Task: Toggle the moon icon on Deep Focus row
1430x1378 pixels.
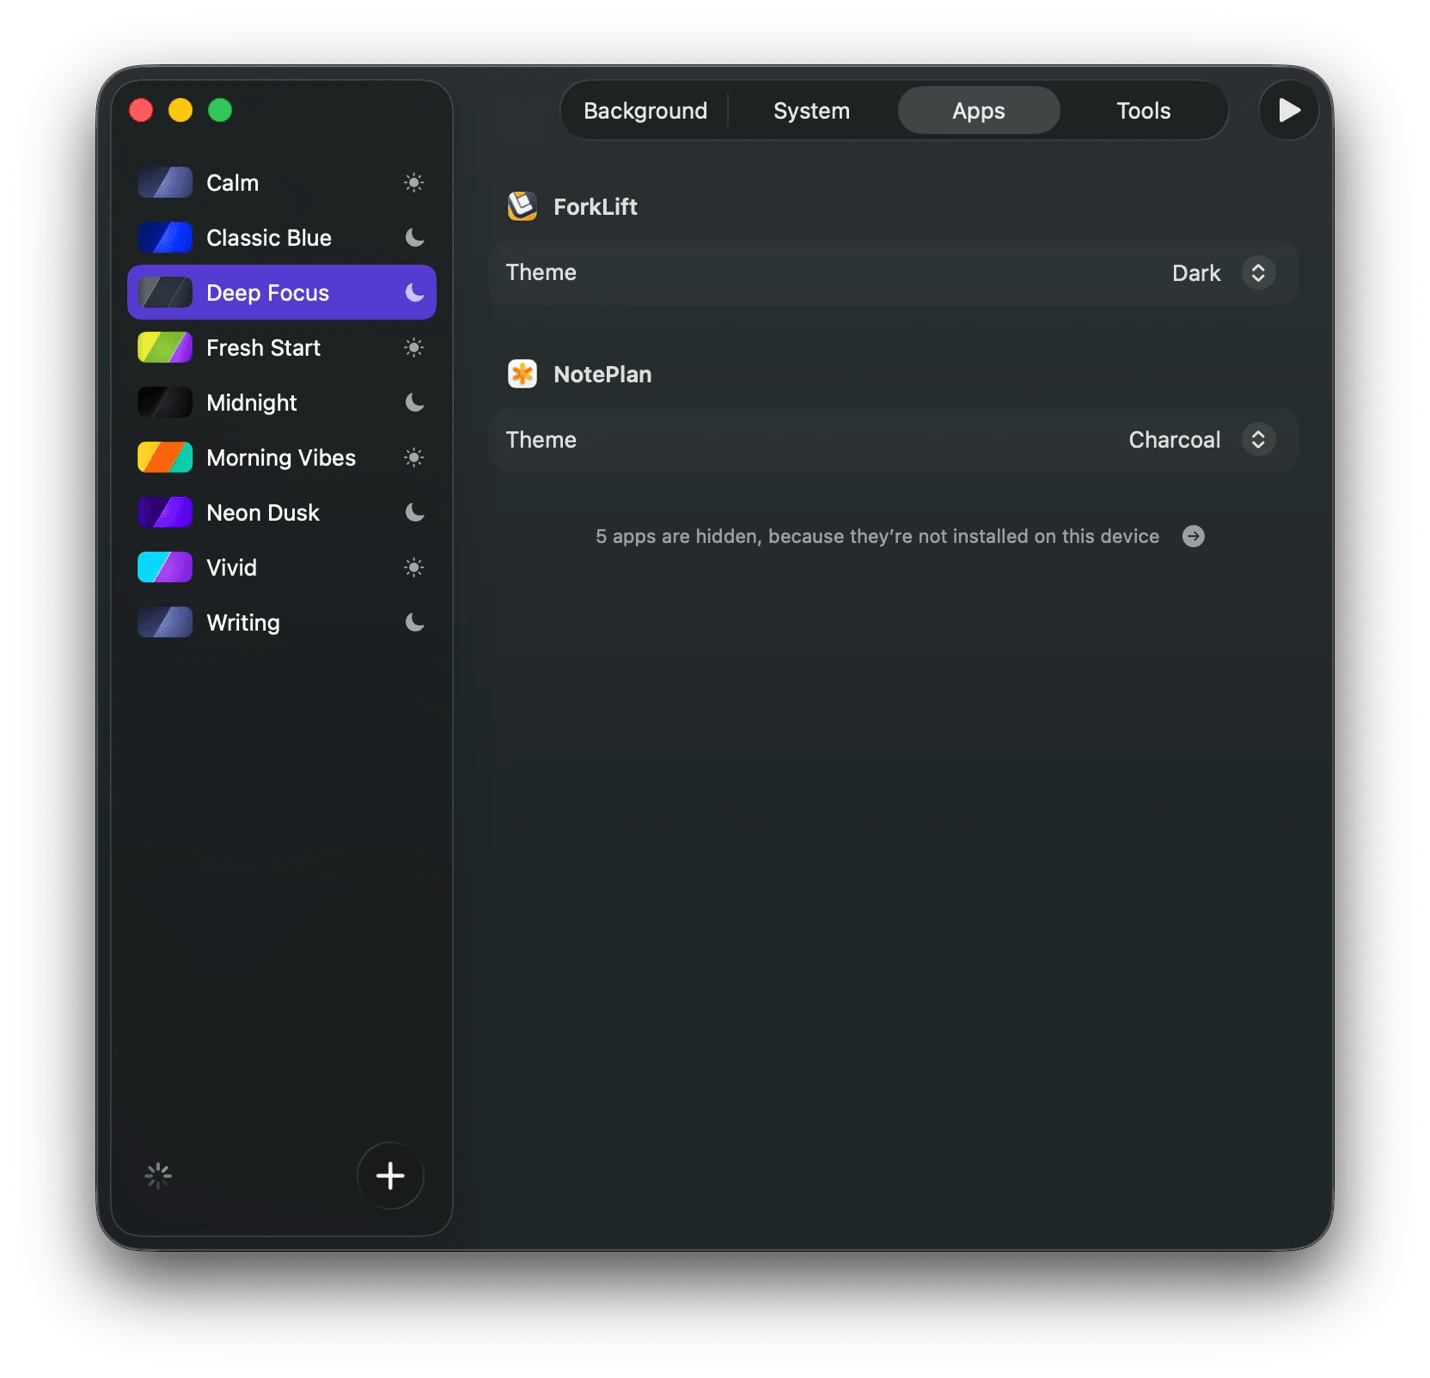Action: coord(414,293)
